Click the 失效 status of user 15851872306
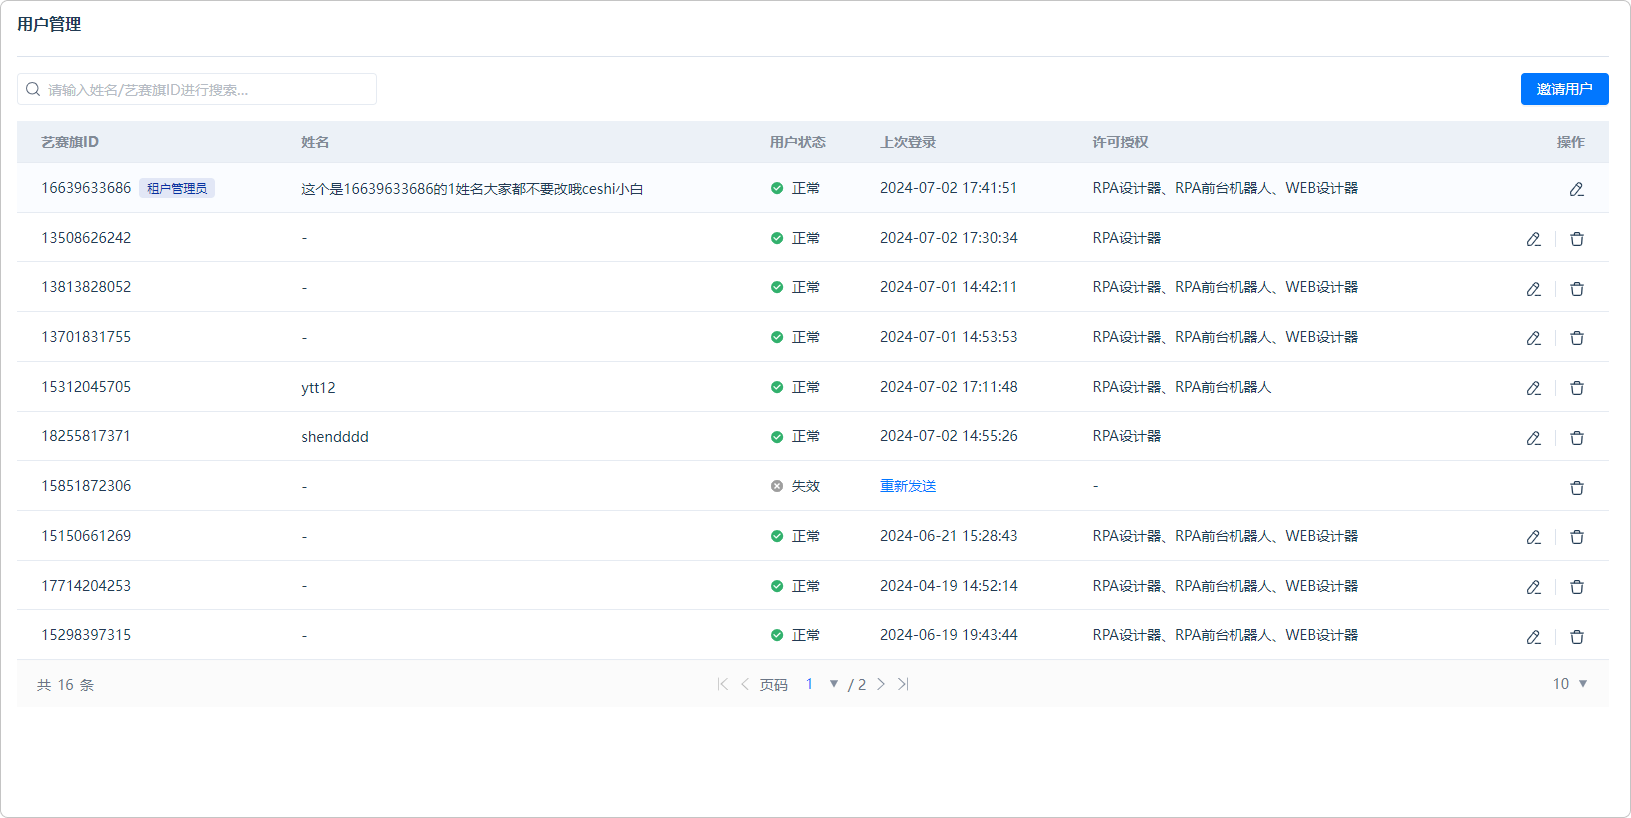Screen dimensions: 1631x818 tap(795, 486)
